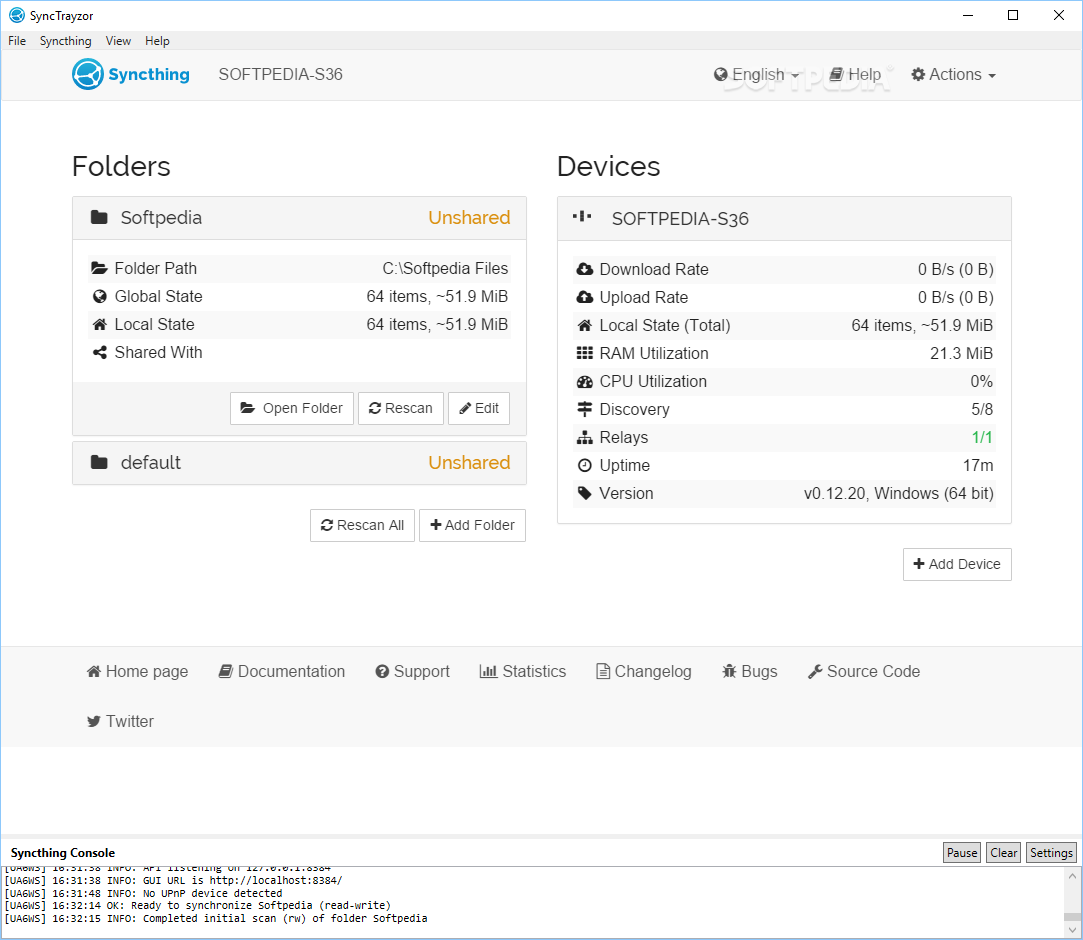The width and height of the screenshot is (1083, 940).
Task: Click the folder icon beside default
Action: coord(99,462)
